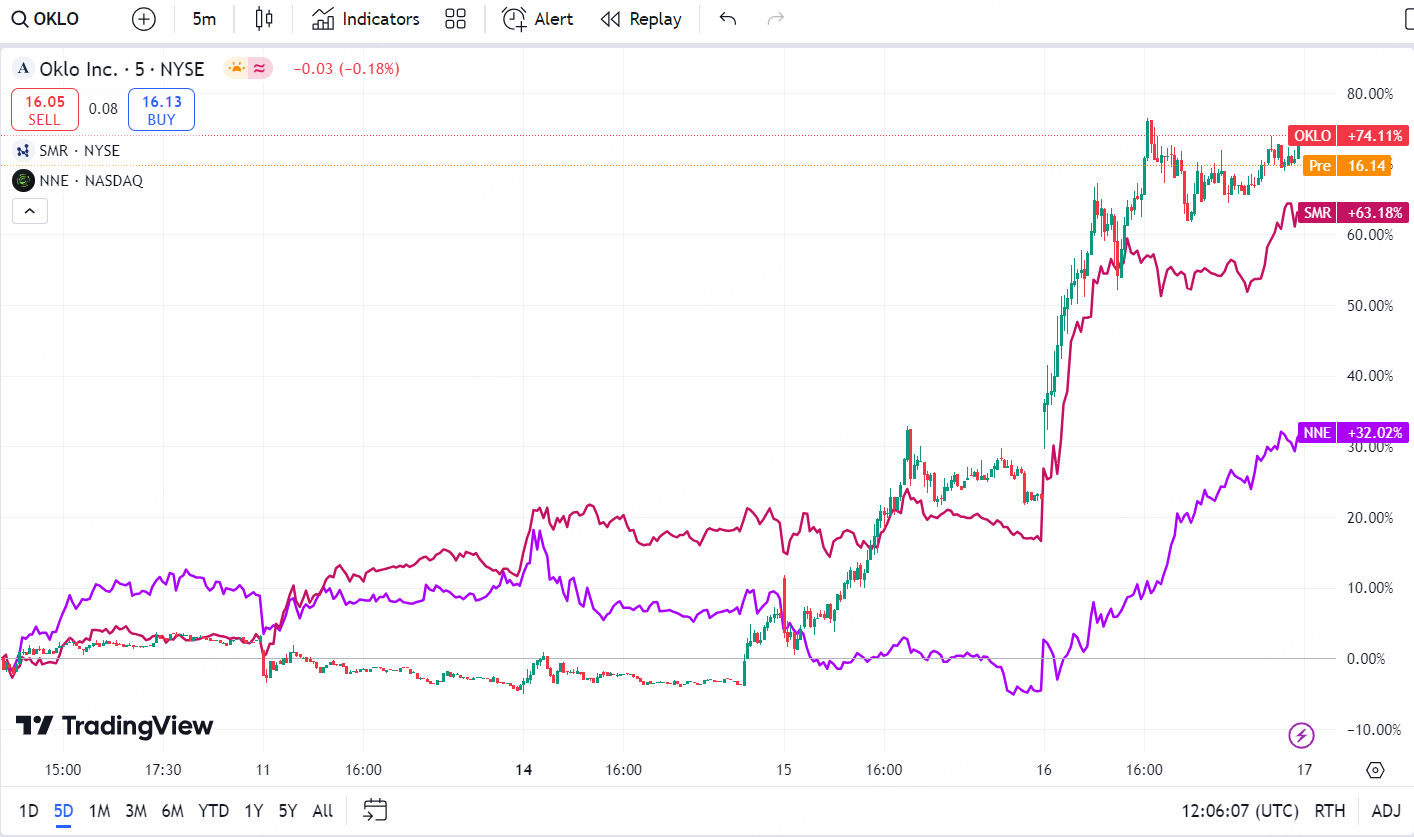Image resolution: width=1414 pixels, height=837 pixels.
Task: Click the TradingView logo
Action: click(x=114, y=726)
